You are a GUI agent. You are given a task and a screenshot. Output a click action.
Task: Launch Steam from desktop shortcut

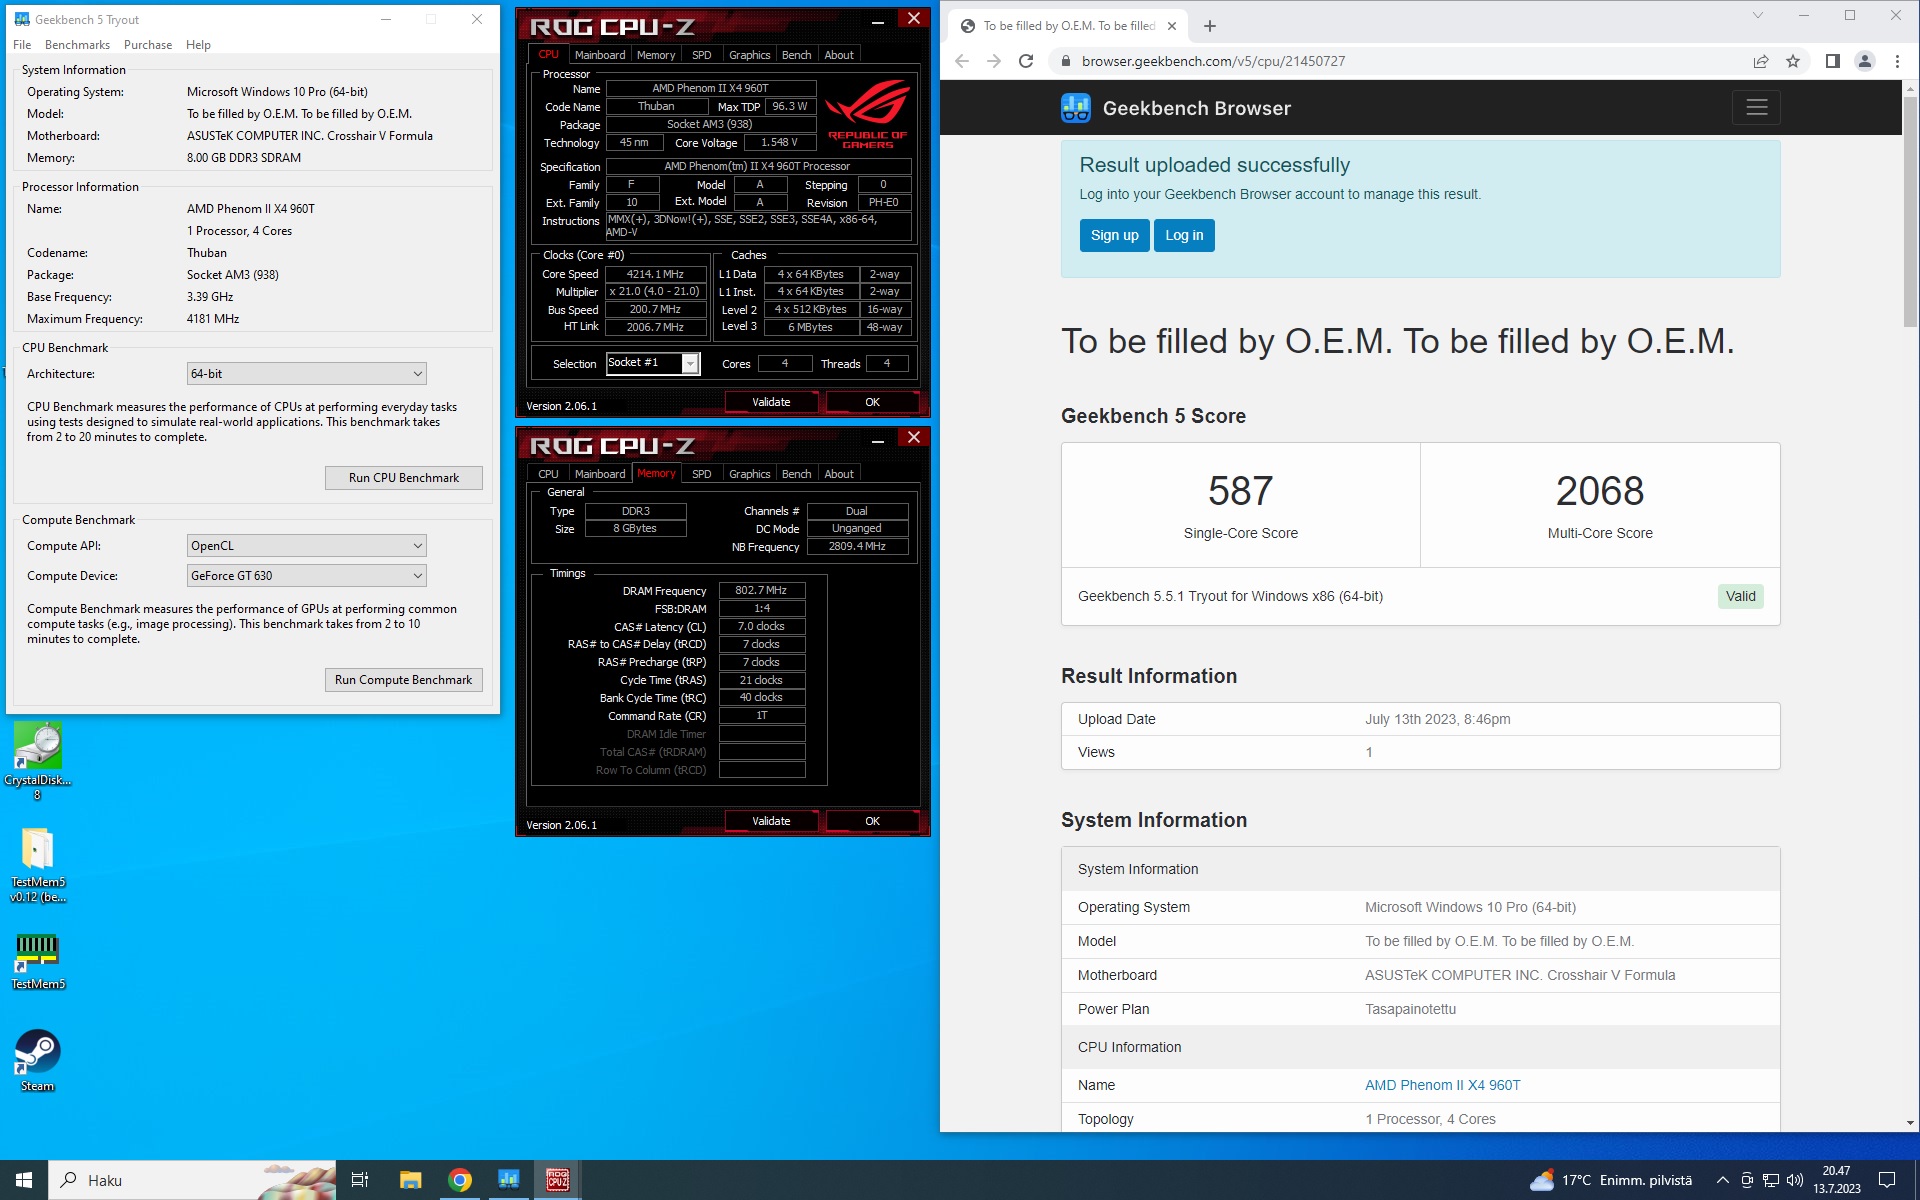[x=37, y=1060]
